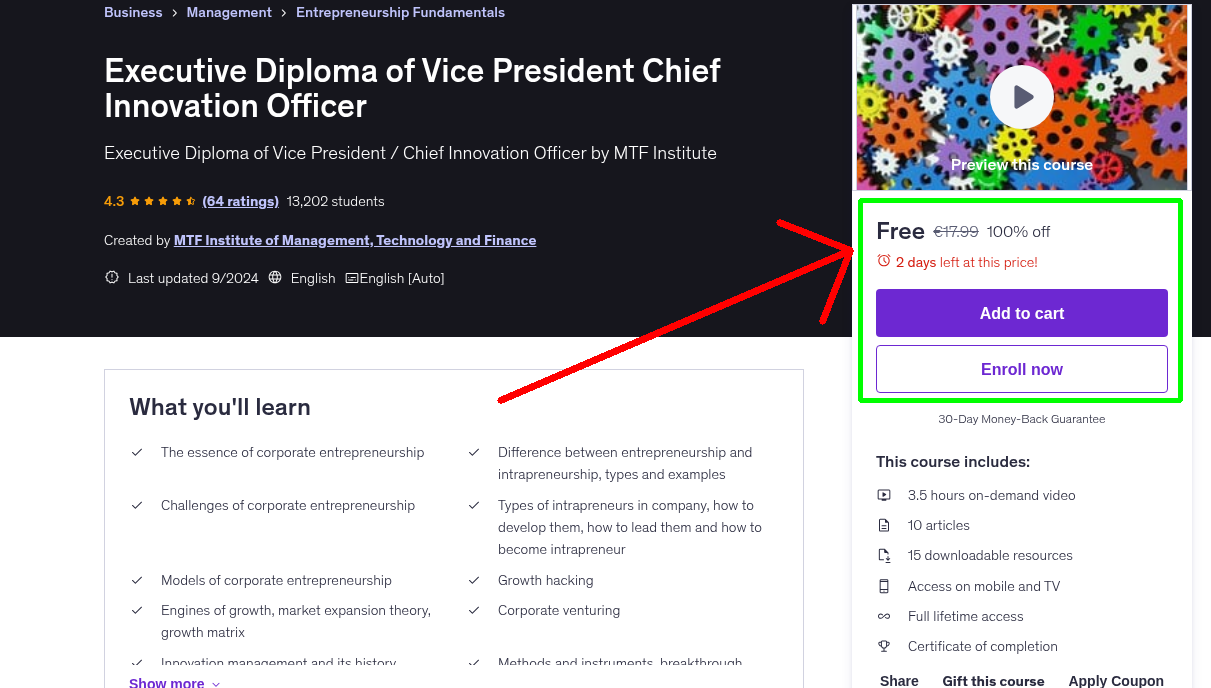Play the course preview video

(x=1021, y=96)
